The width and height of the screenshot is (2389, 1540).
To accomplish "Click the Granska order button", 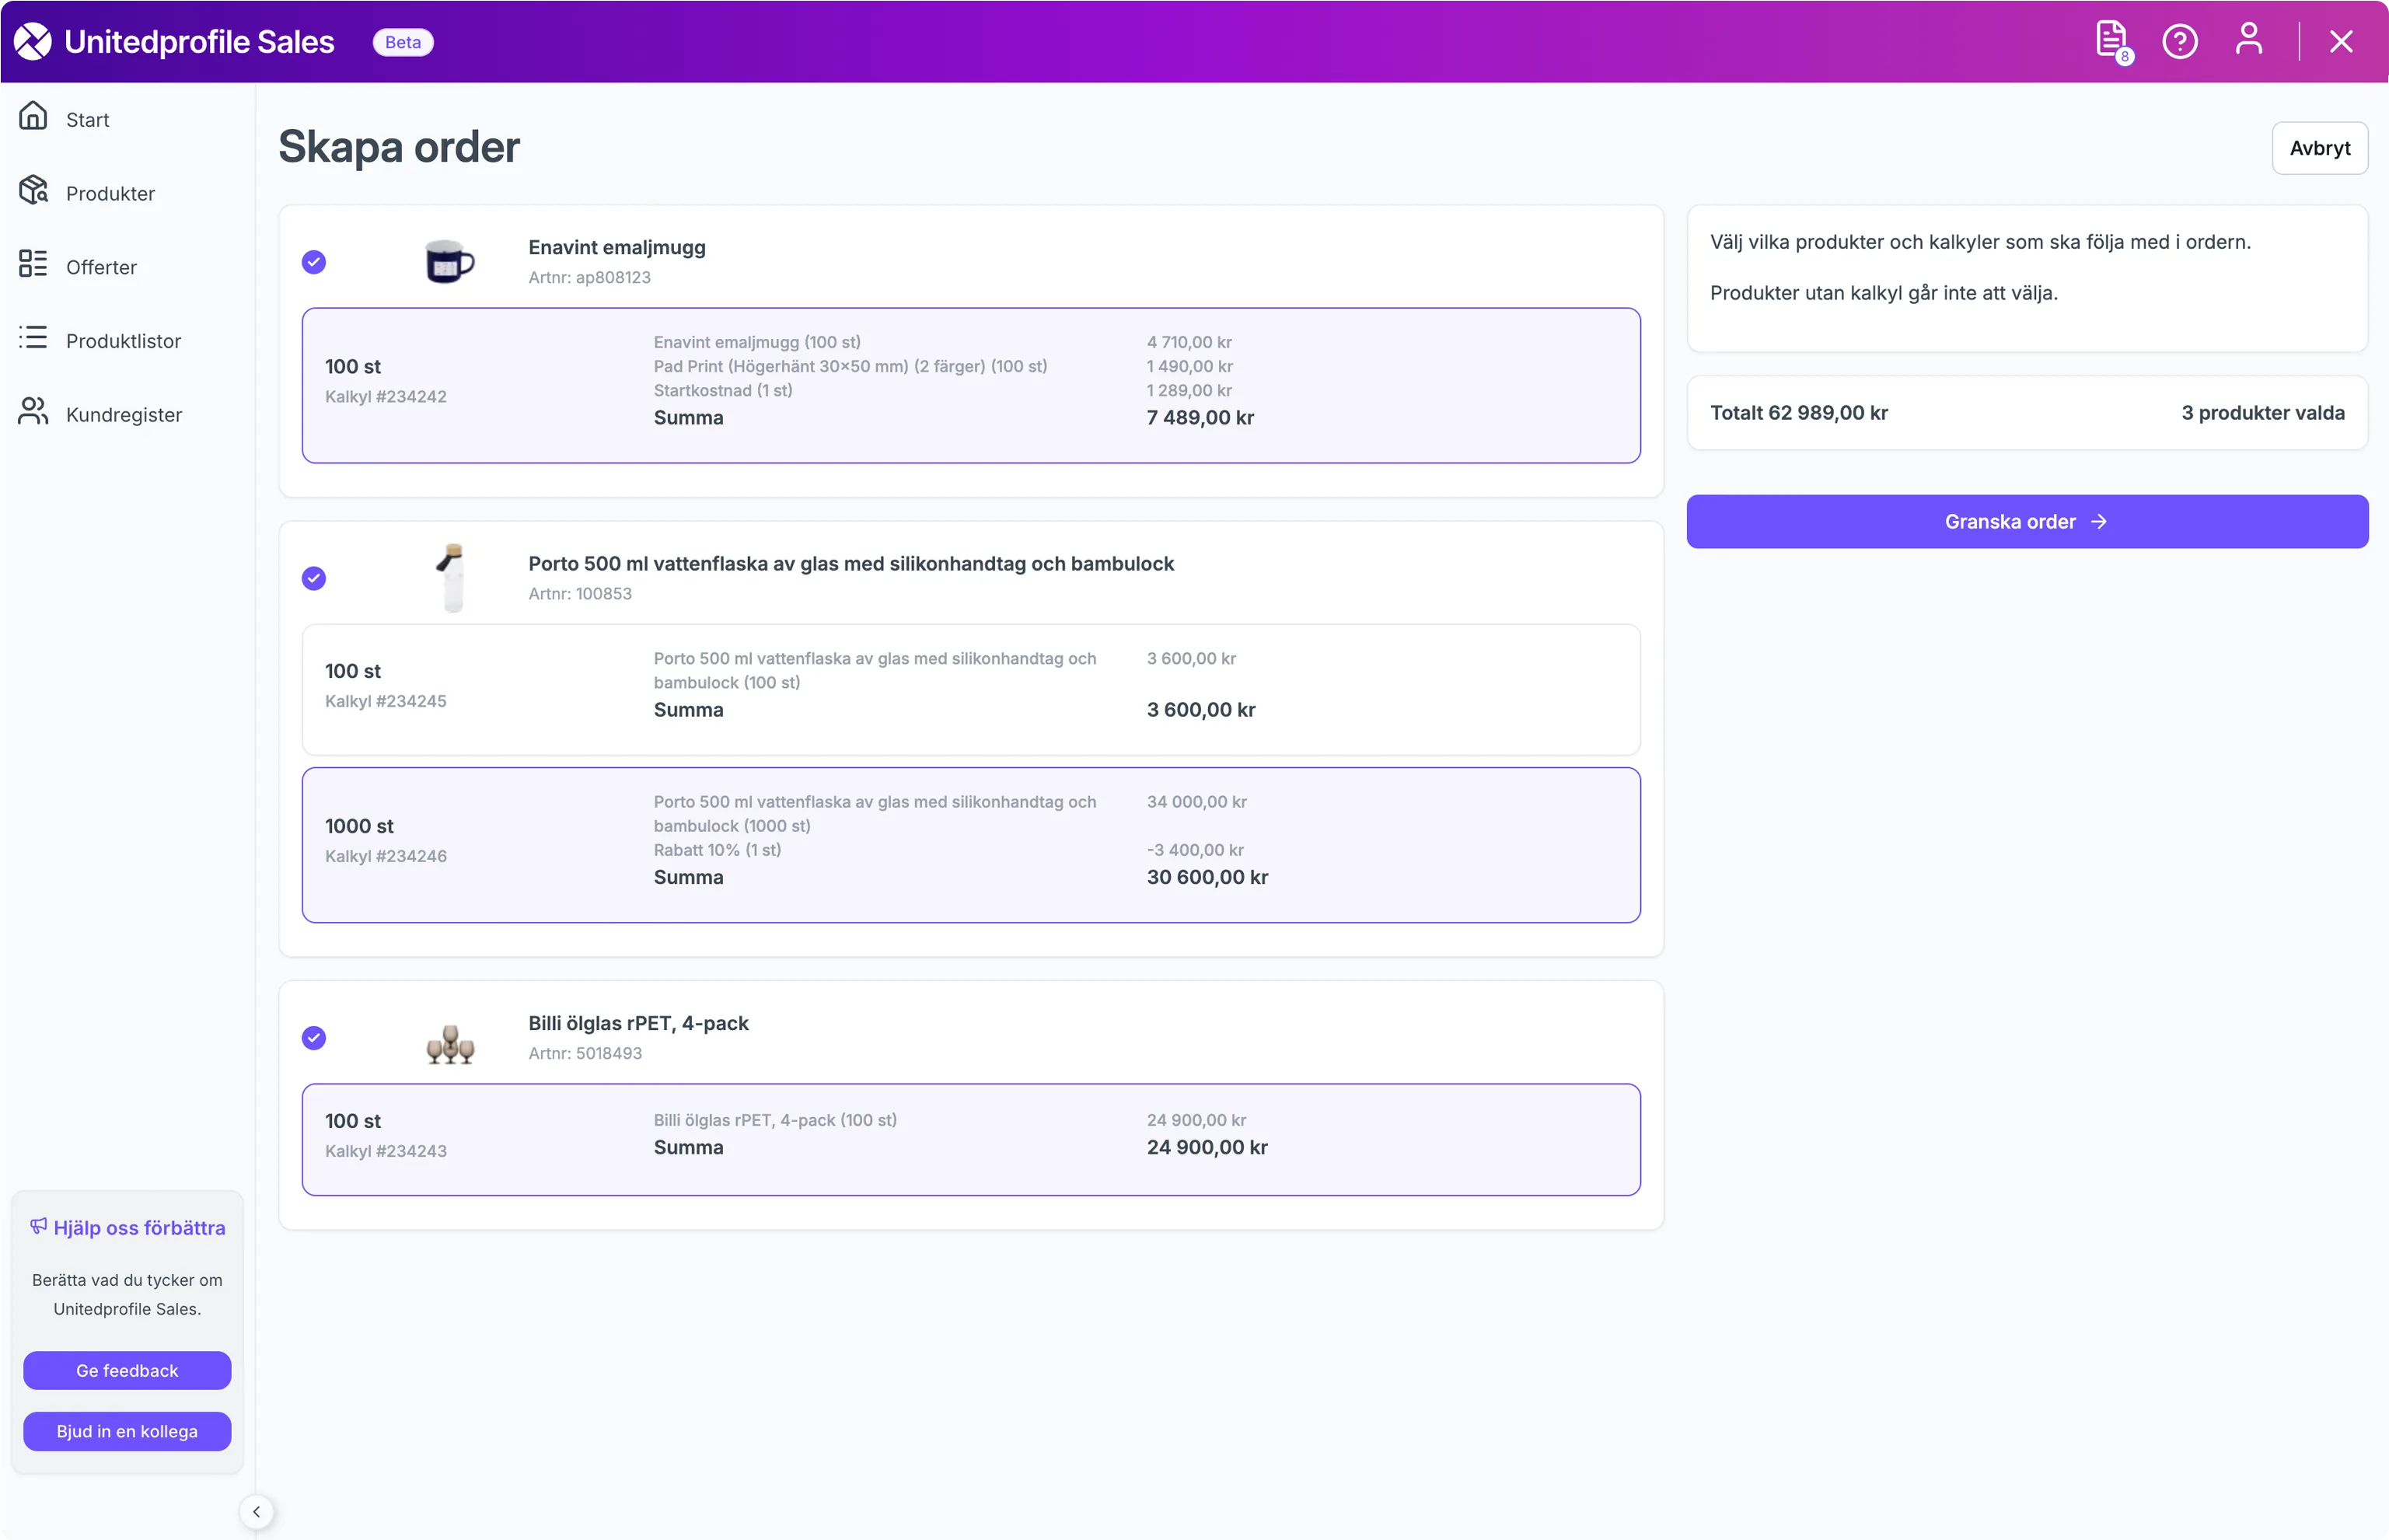I will (x=2027, y=521).
